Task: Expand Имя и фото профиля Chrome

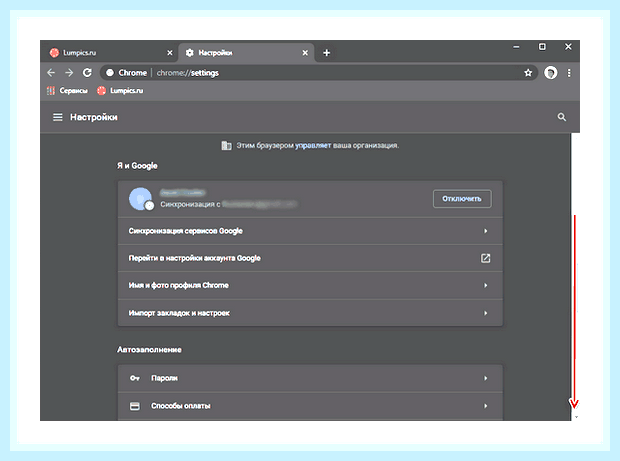Action: [x=310, y=285]
